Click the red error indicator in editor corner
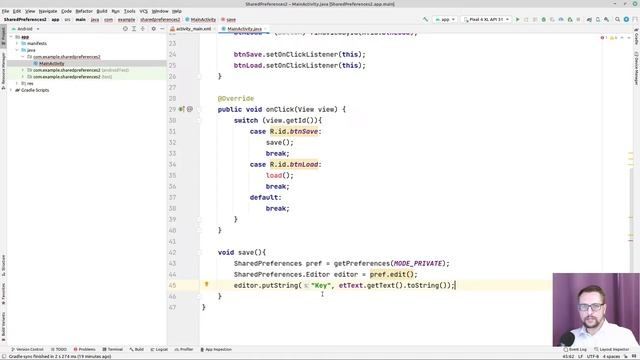 coord(603,38)
